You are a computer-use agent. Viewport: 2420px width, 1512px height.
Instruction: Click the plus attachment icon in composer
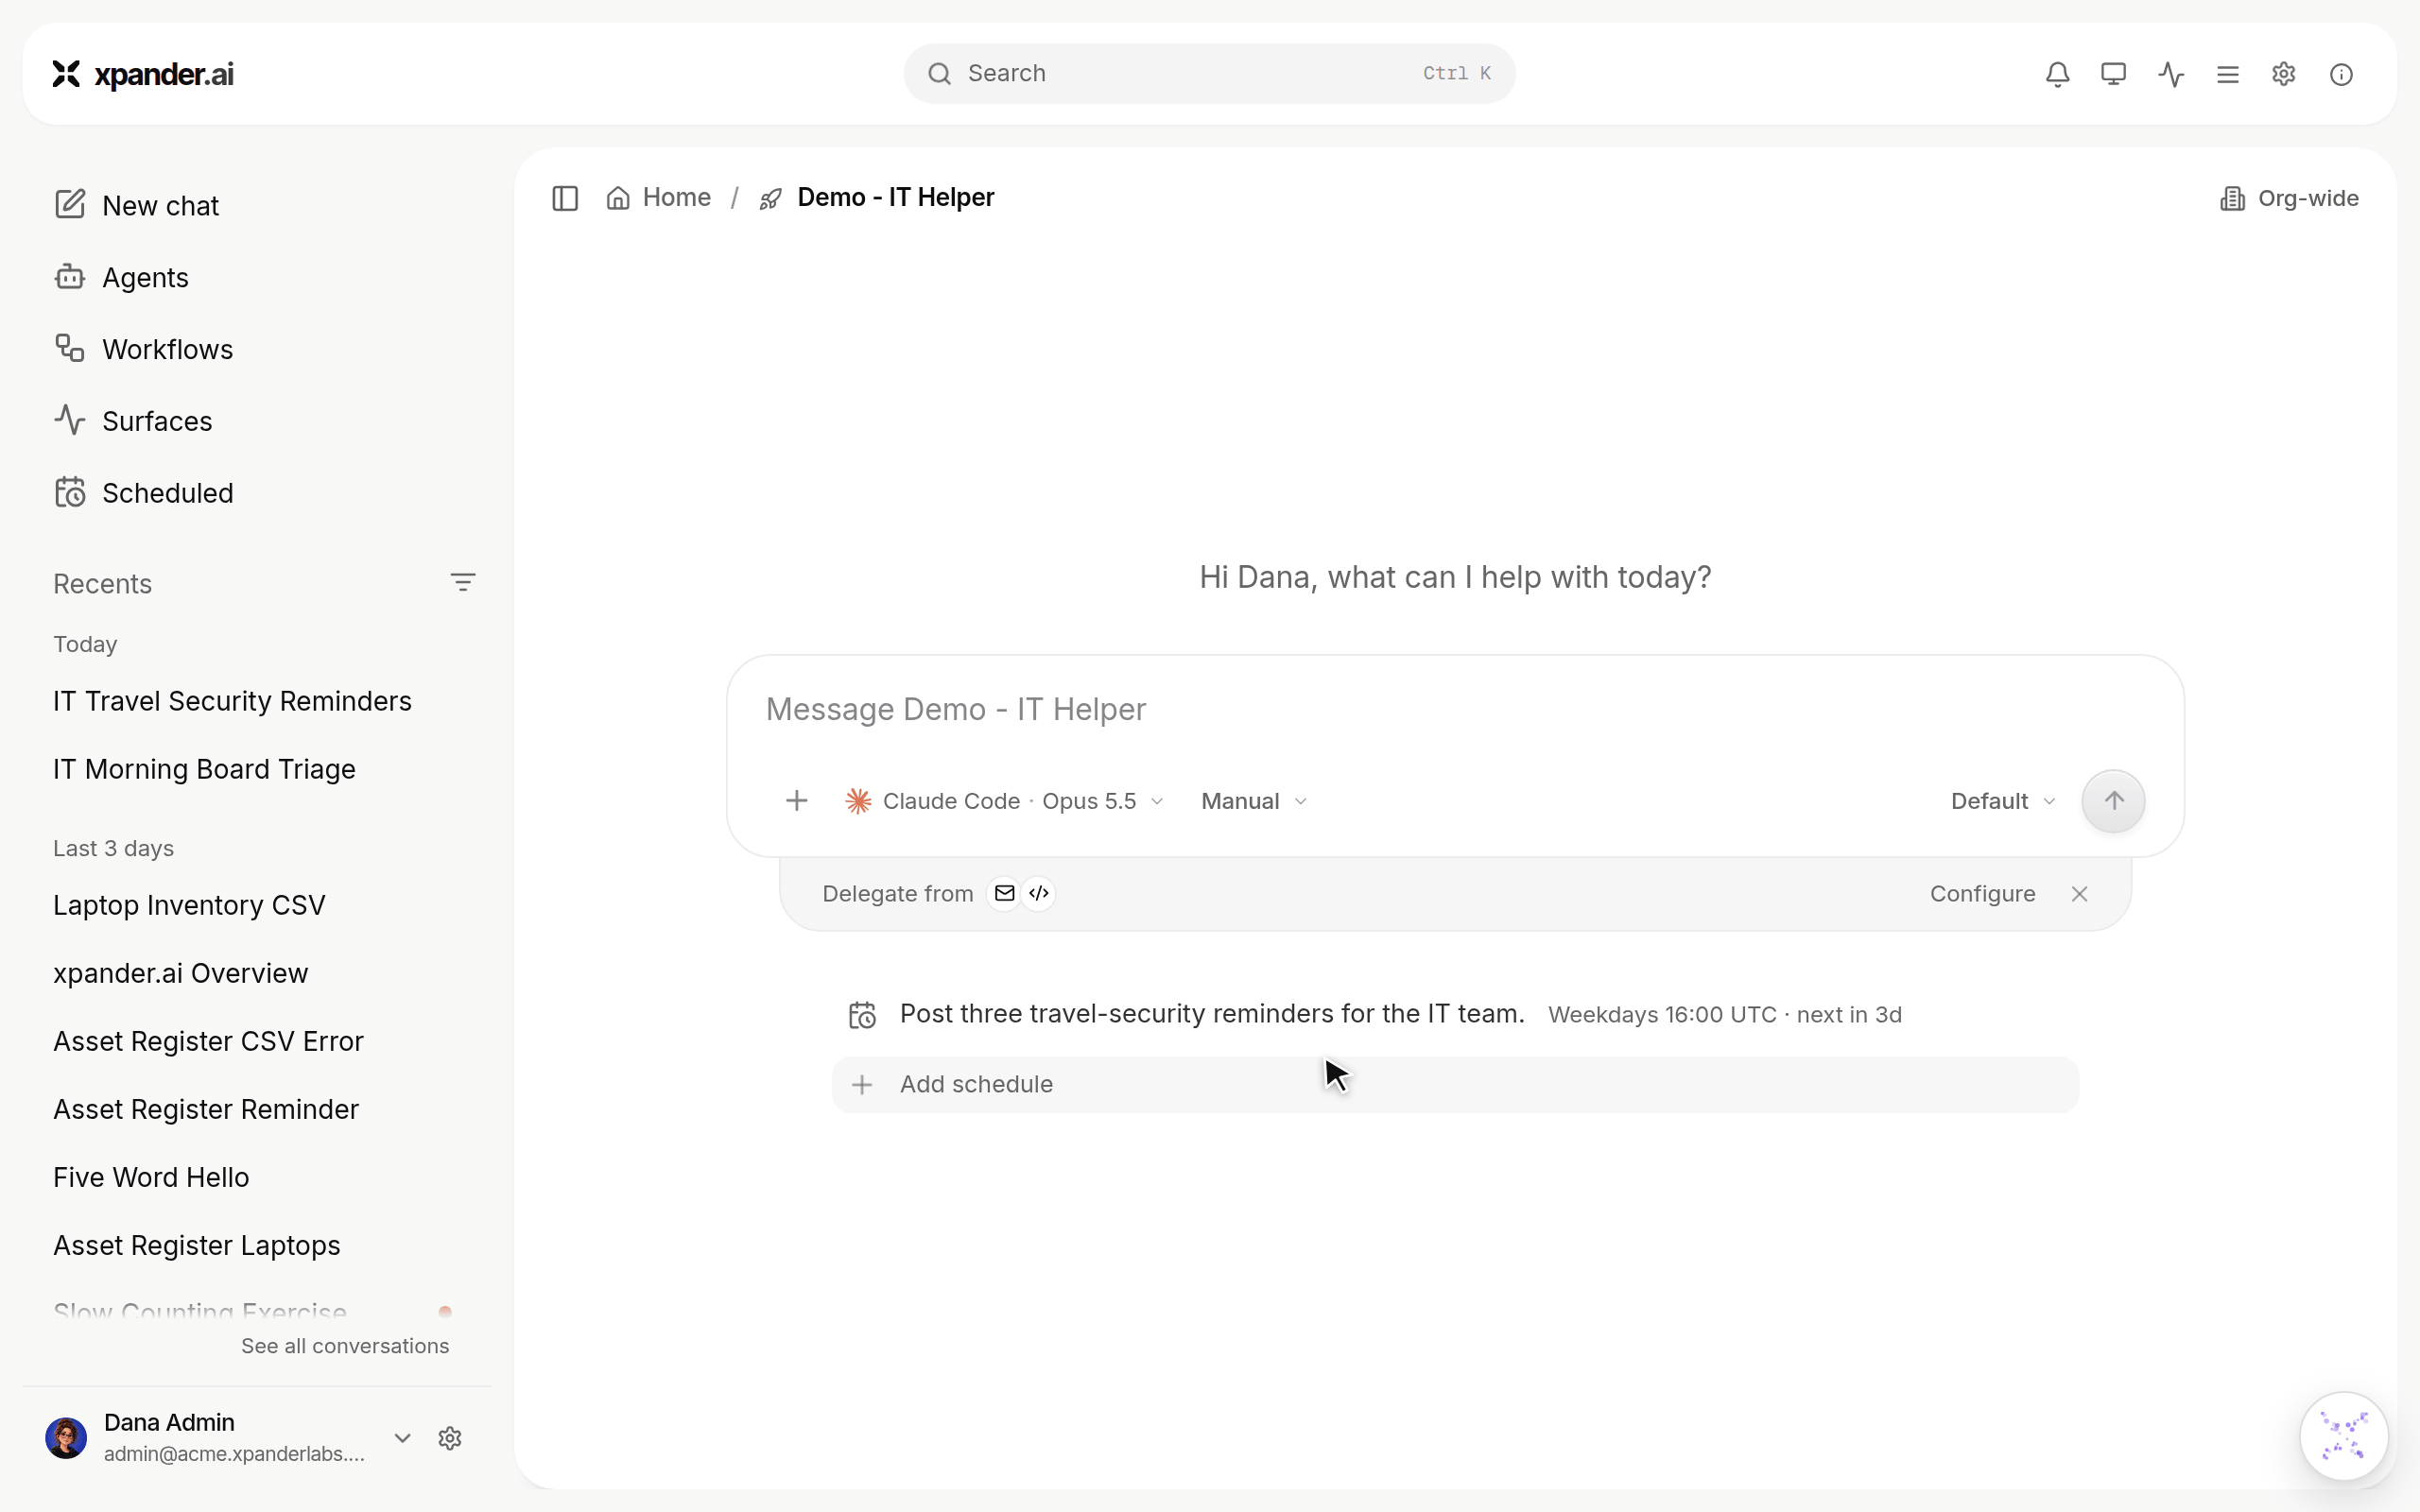point(796,801)
